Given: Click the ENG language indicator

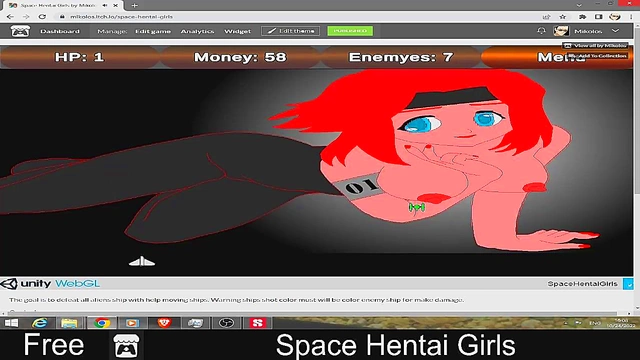Looking at the screenshot, I should [x=594, y=323].
